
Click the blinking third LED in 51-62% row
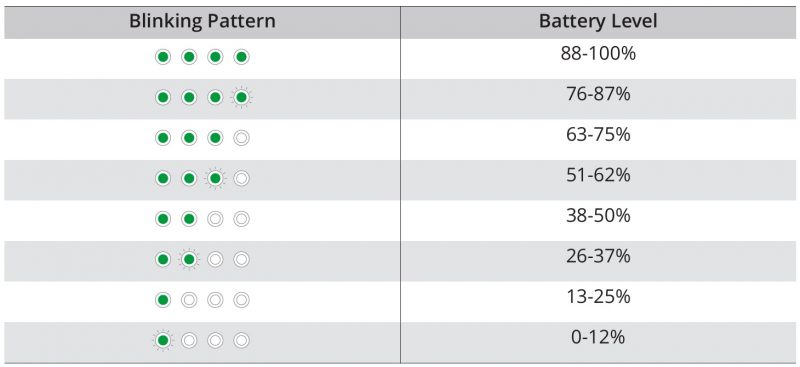(x=215, y=179)
